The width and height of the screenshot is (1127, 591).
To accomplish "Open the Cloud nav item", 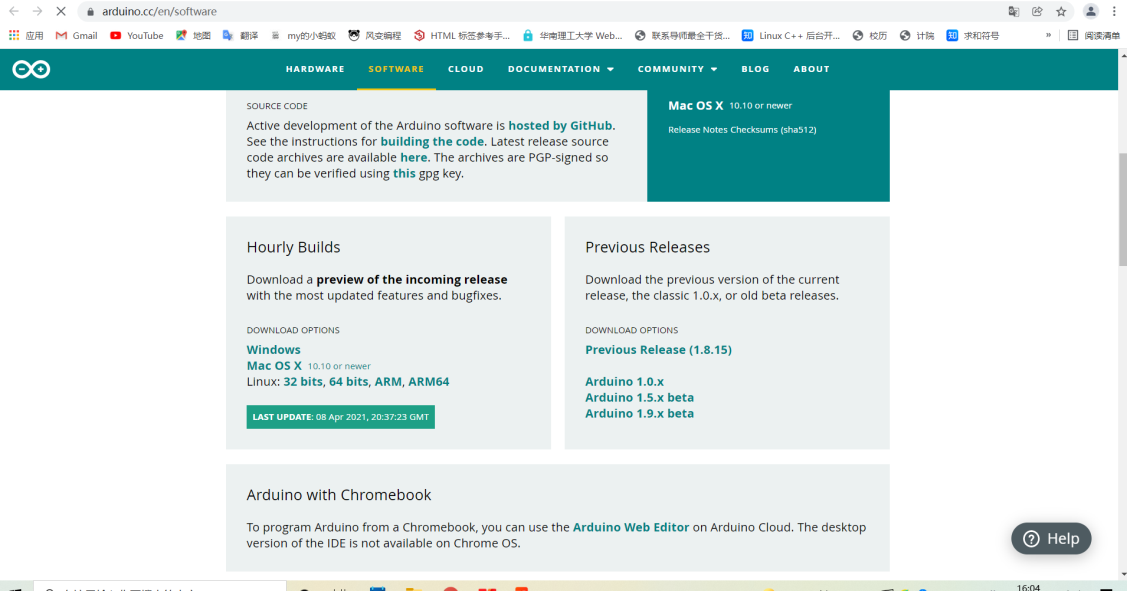I will pos(466,69).
